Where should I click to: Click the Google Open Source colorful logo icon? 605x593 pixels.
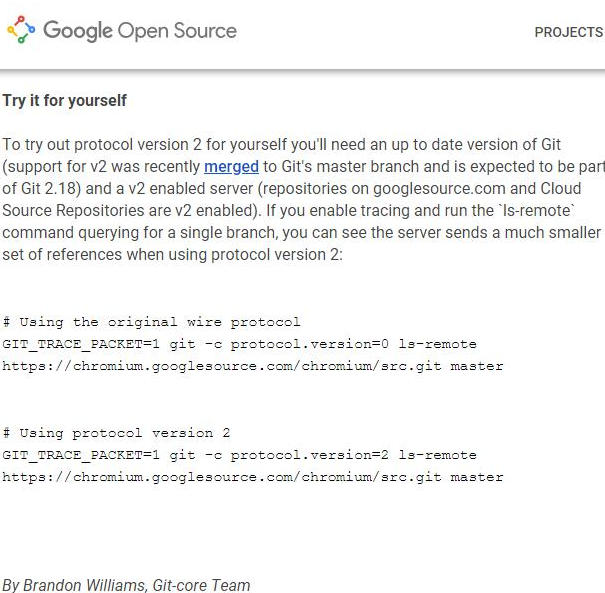21,30
